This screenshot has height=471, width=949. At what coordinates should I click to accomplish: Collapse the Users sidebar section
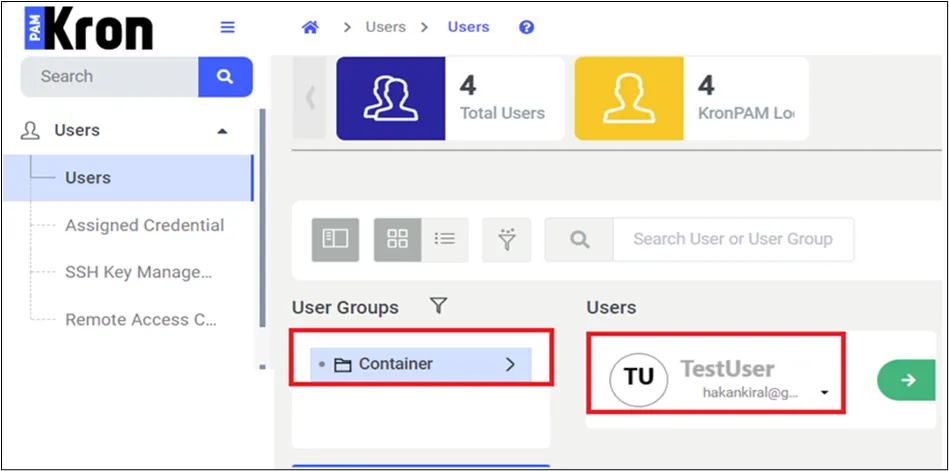pos(223,131)
